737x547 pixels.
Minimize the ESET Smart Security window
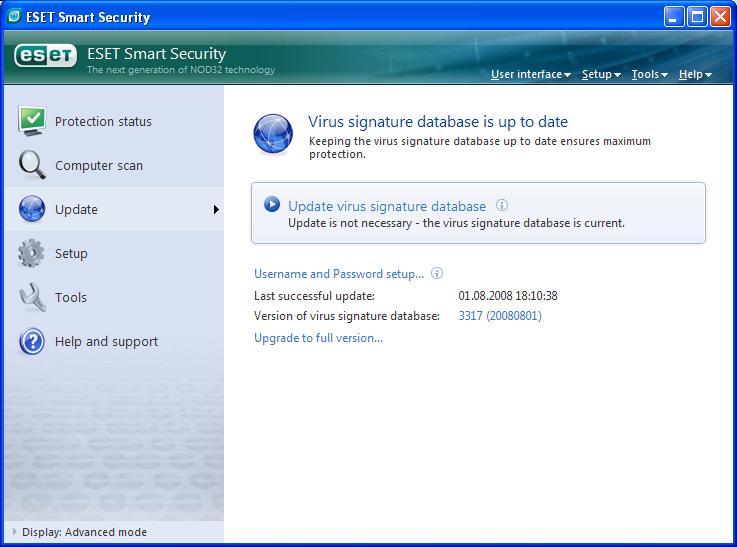674,17
